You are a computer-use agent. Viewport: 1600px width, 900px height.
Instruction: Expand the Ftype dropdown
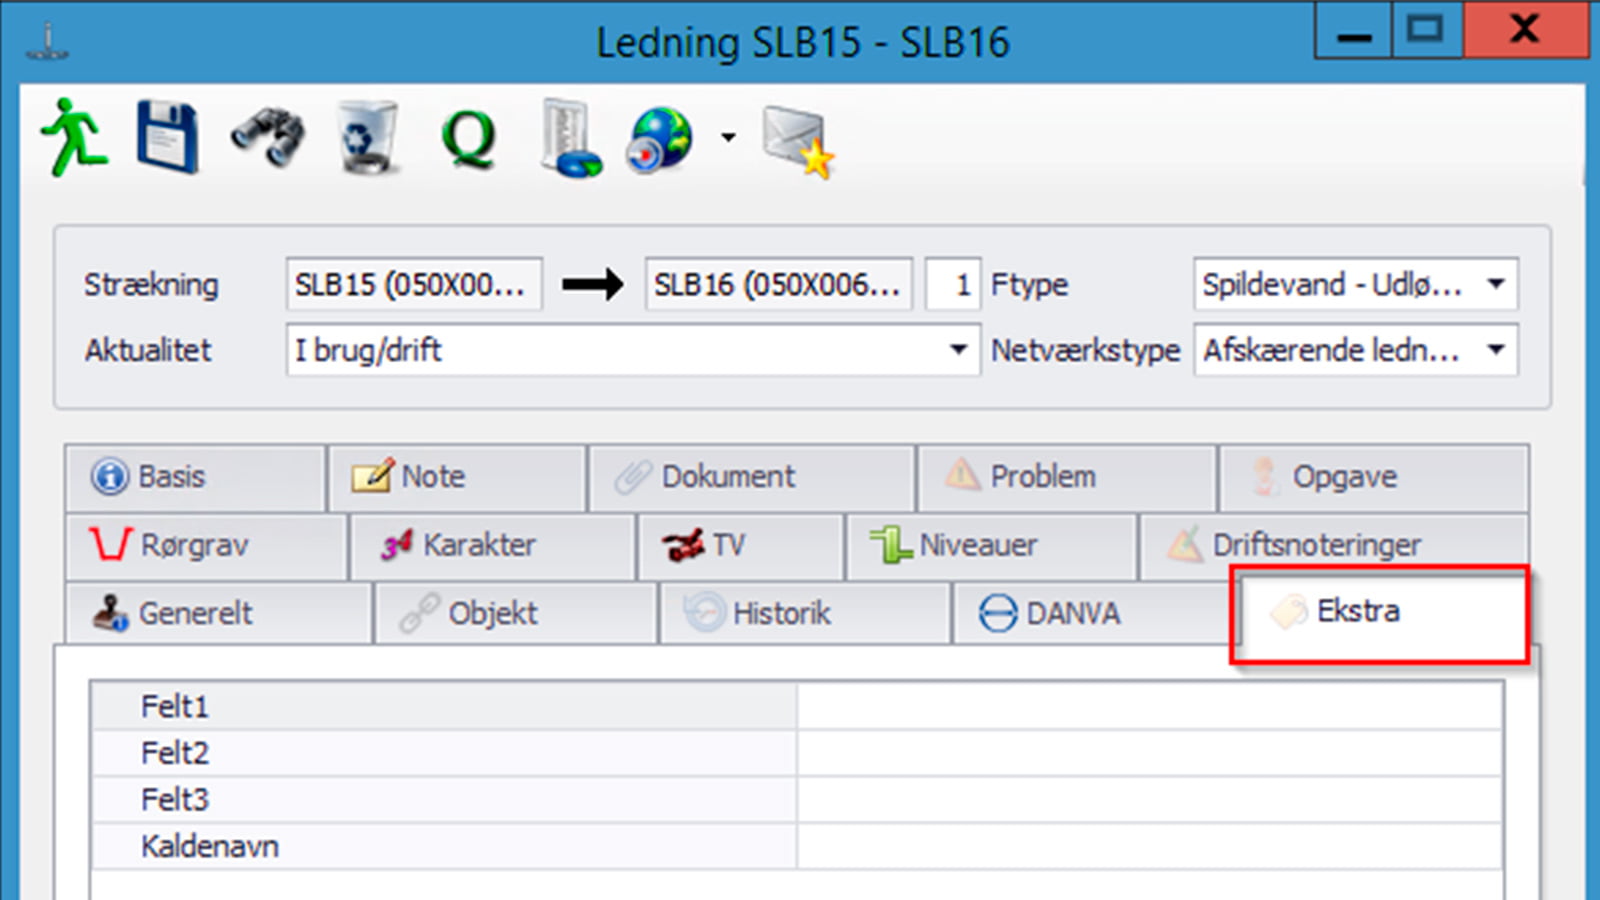click(1496, 284)
